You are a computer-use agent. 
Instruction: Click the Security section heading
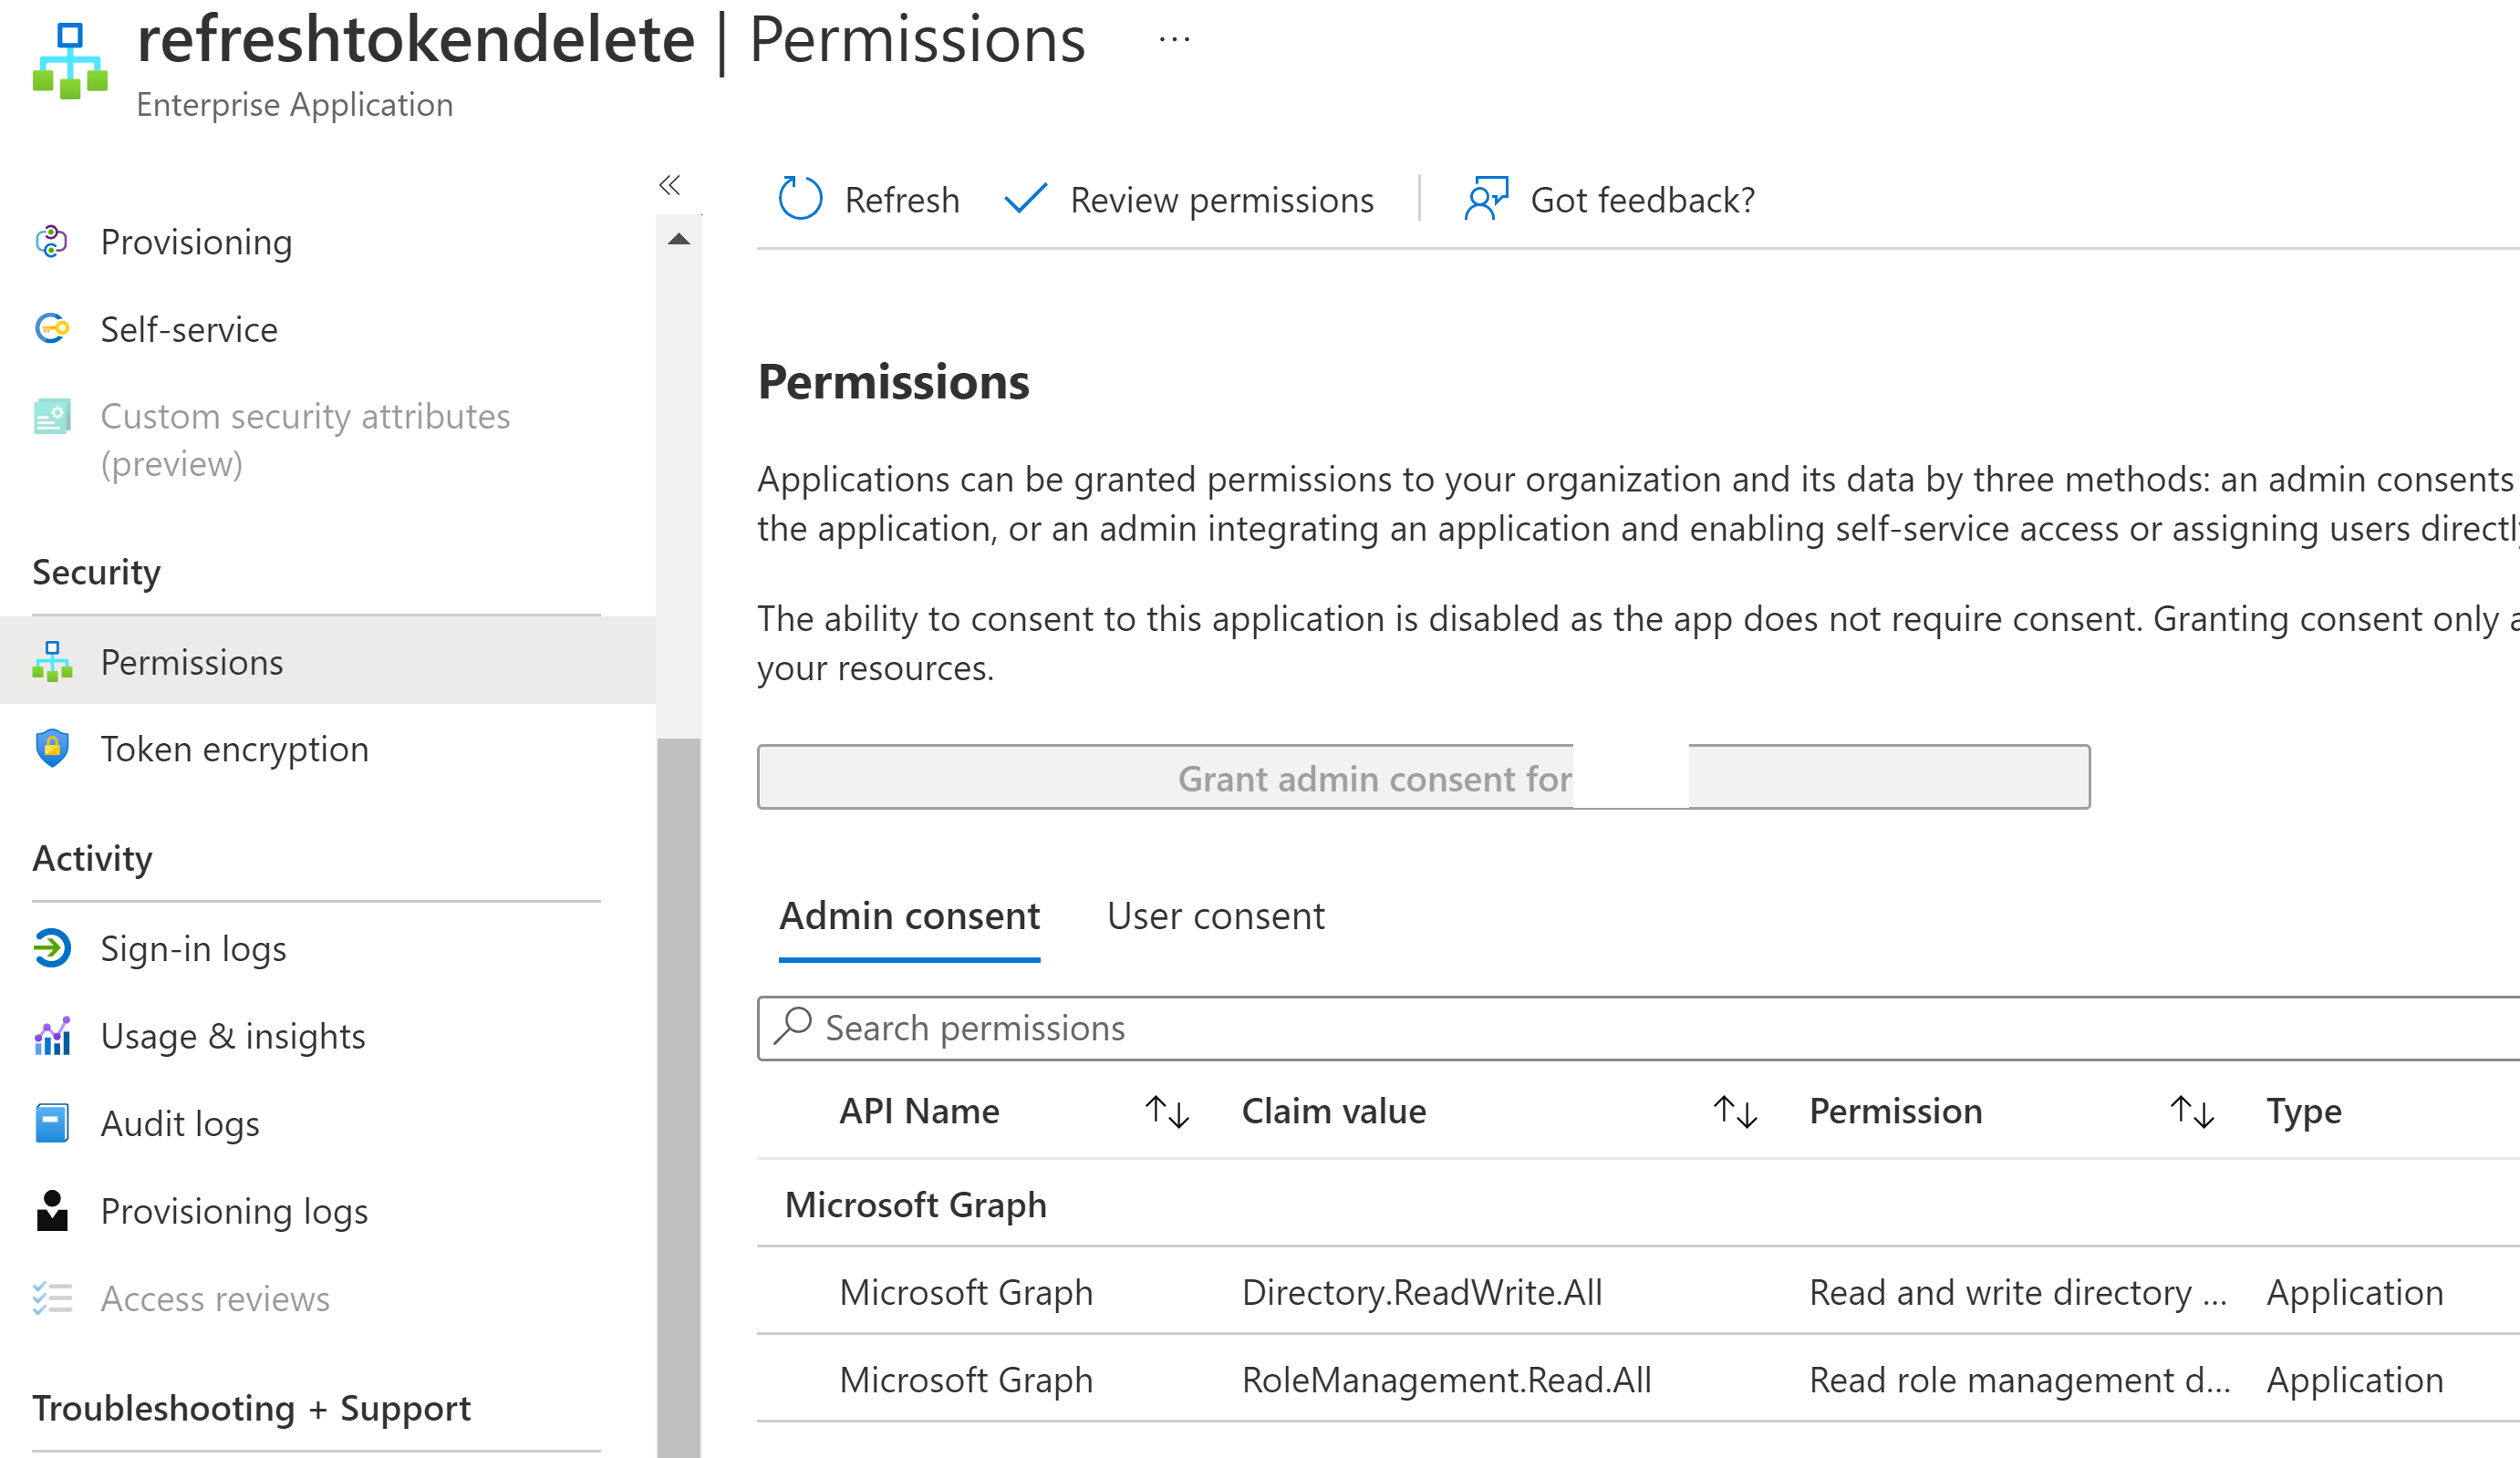[96, 572]
